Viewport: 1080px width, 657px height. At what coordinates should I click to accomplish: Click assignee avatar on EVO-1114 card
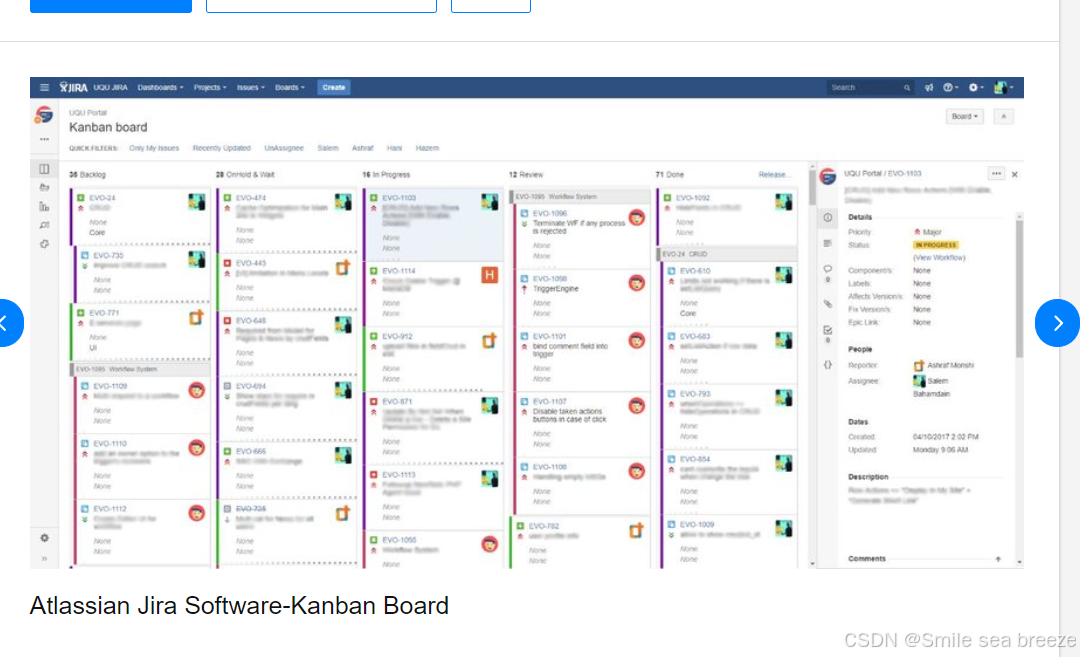(x=489, y=275)
